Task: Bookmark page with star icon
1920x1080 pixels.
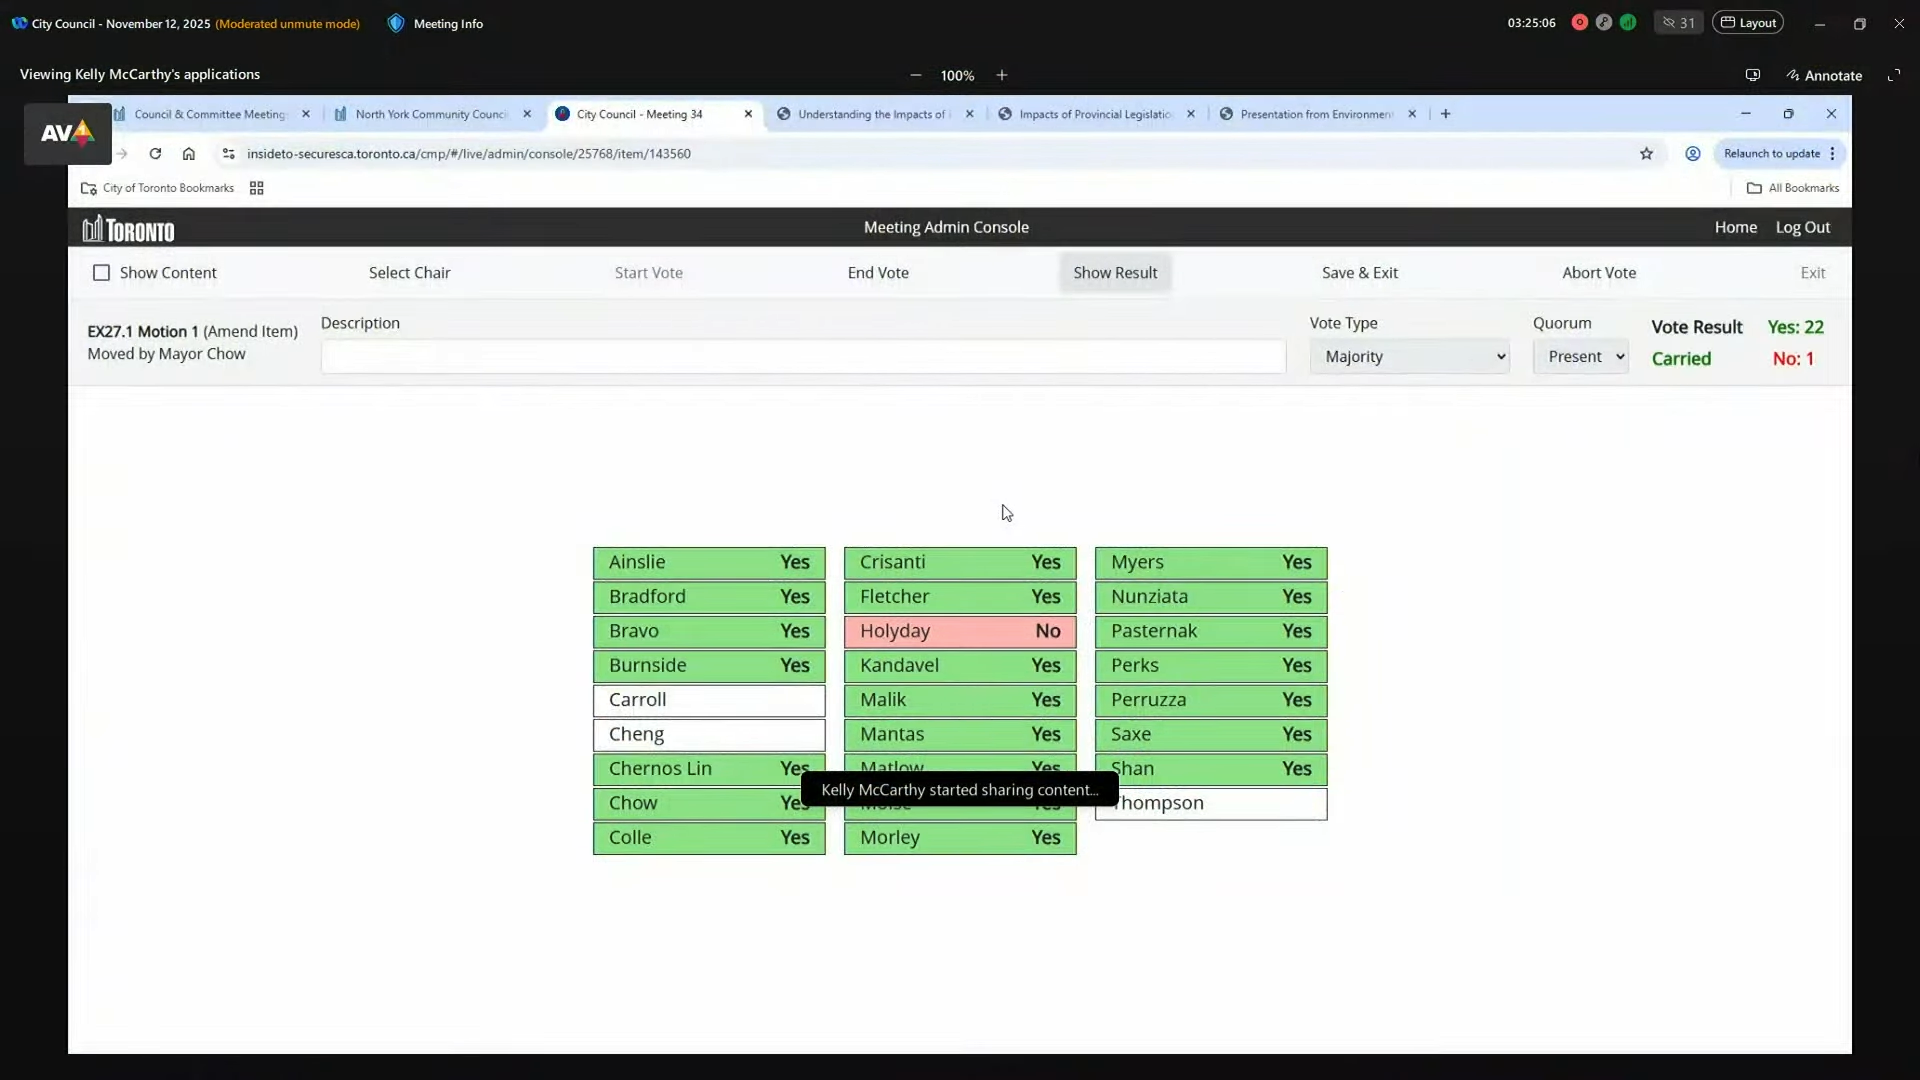Action: [1646, 153]
